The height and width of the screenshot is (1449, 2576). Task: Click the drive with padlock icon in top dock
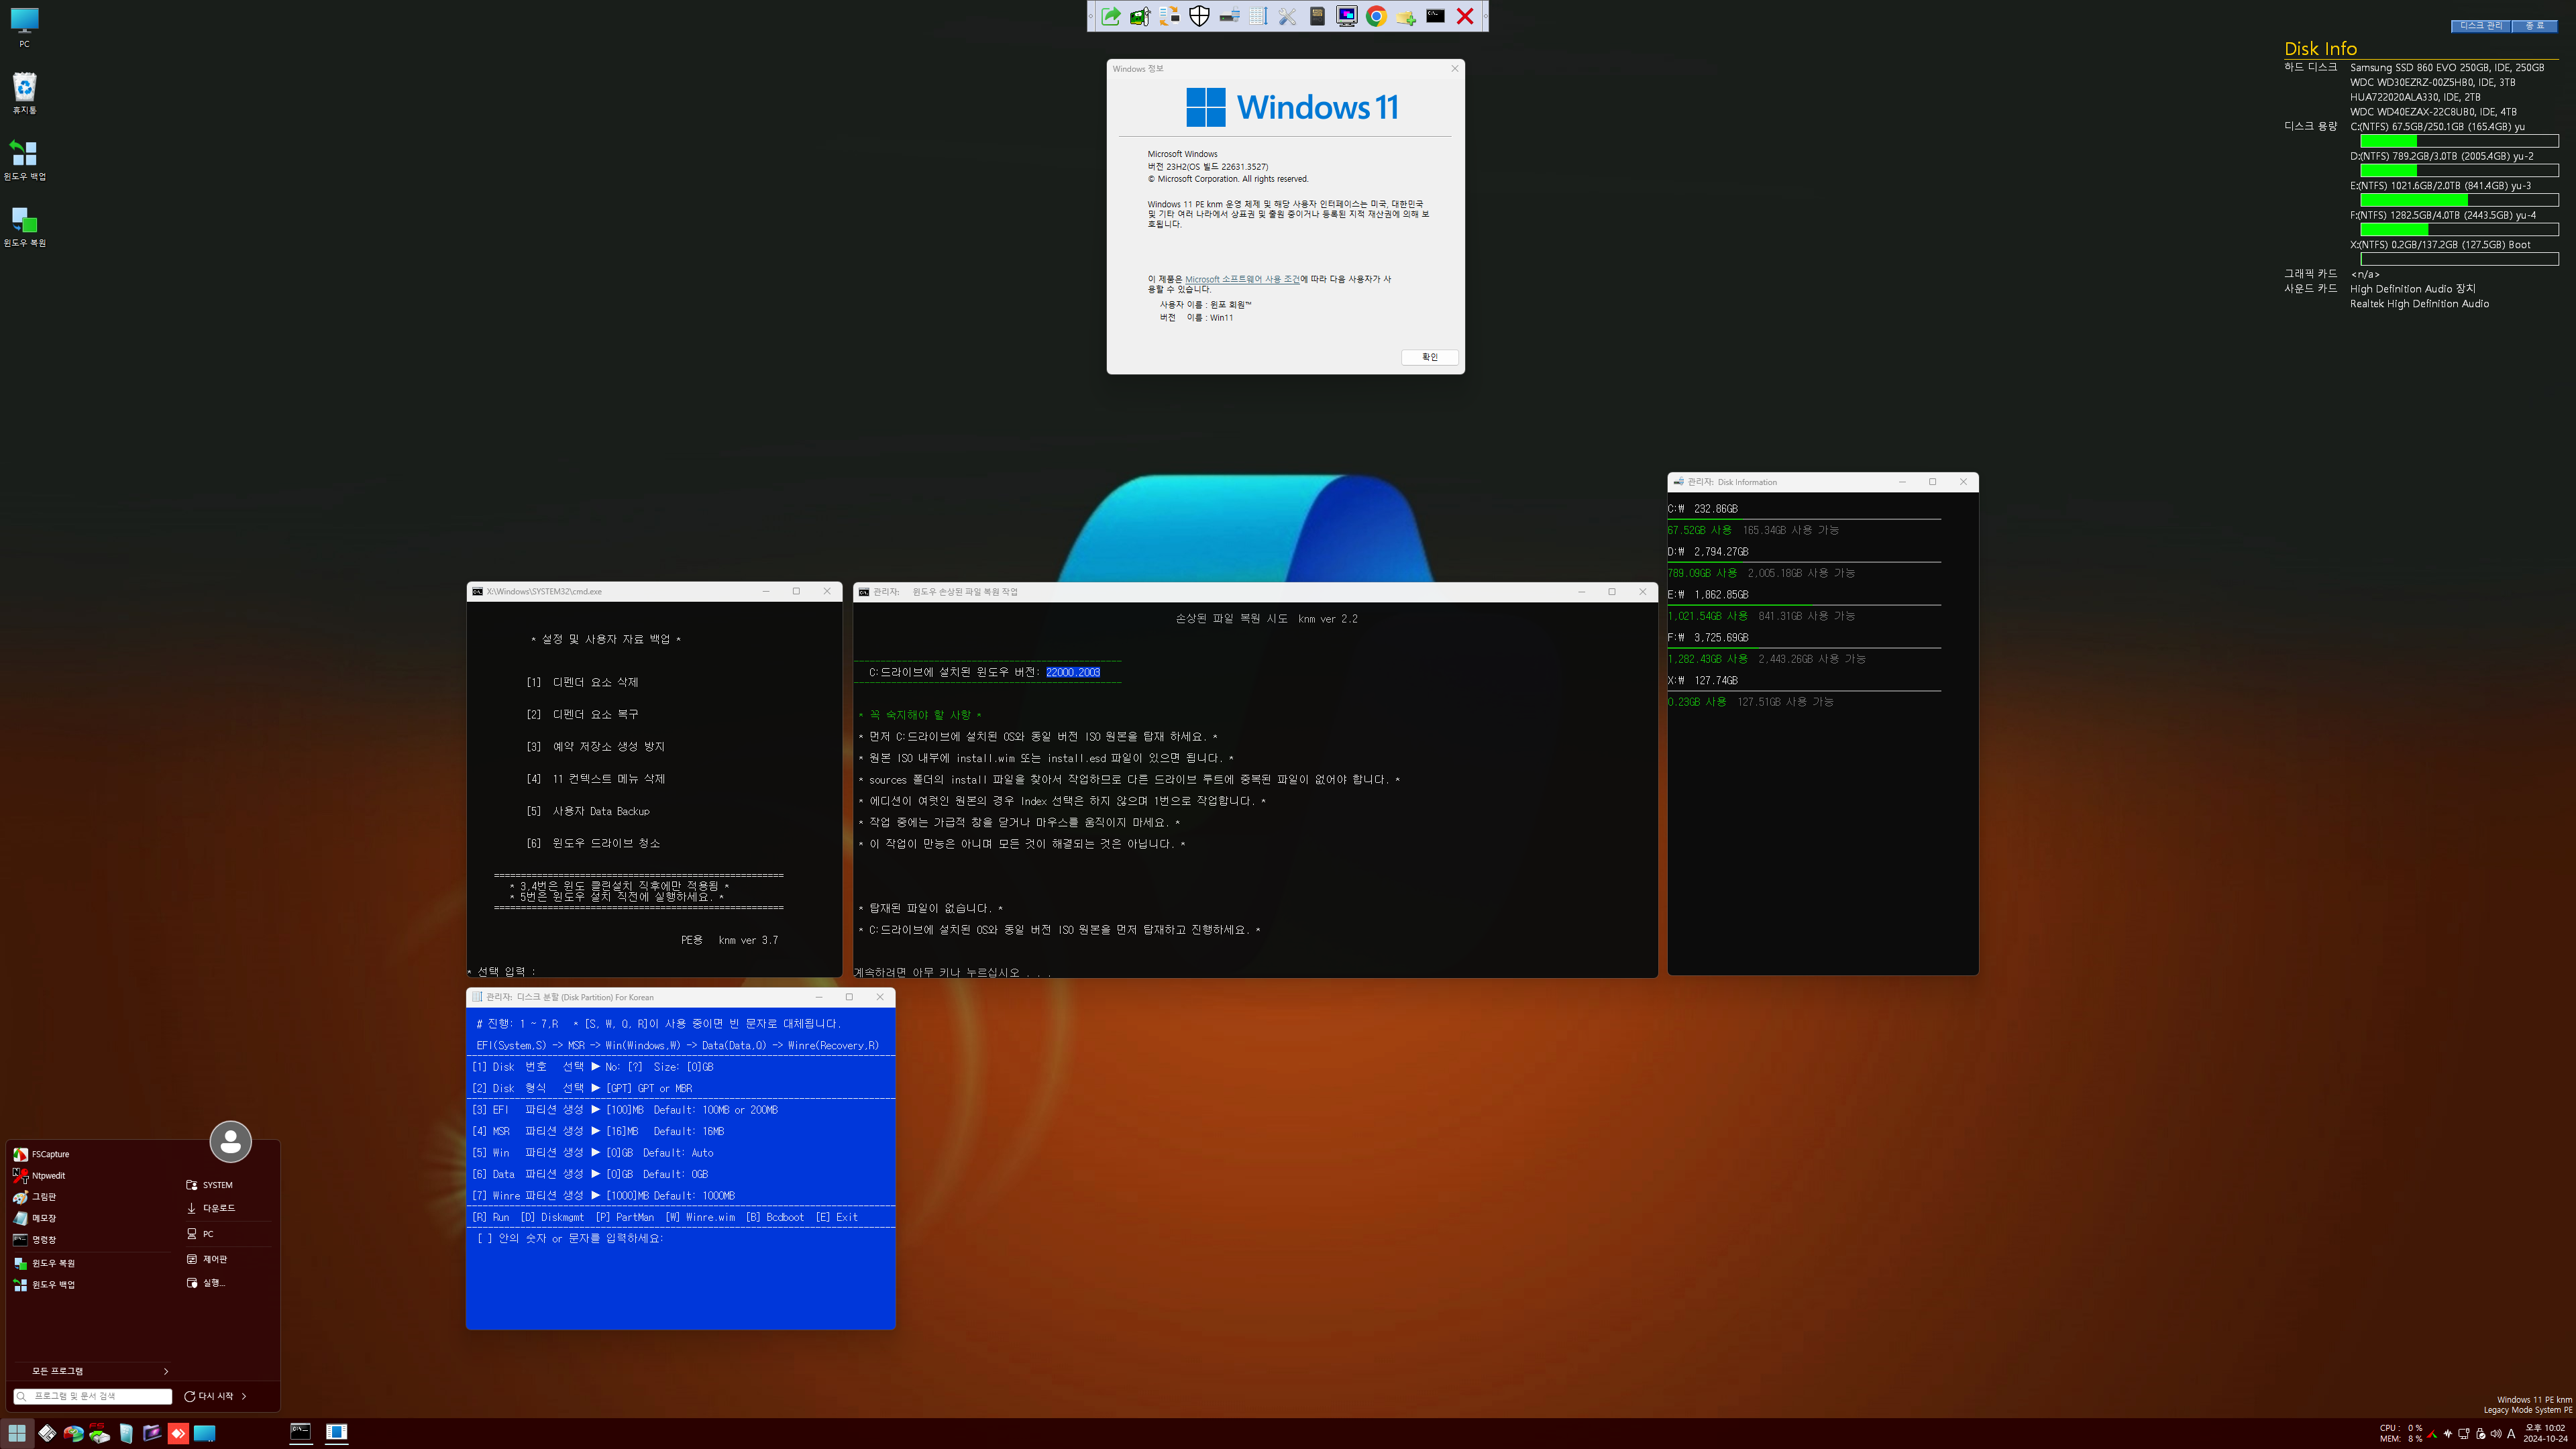coord(1229,16)
